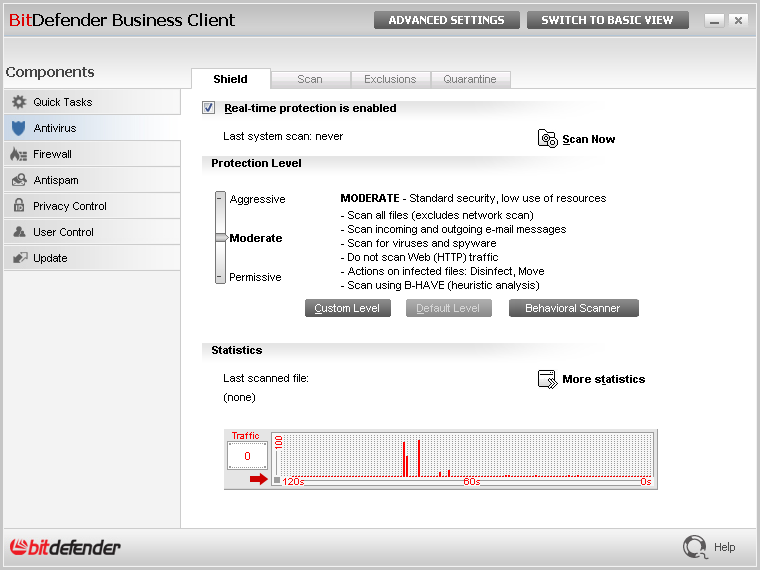Click the Quick Tasks gear icon

19,102
